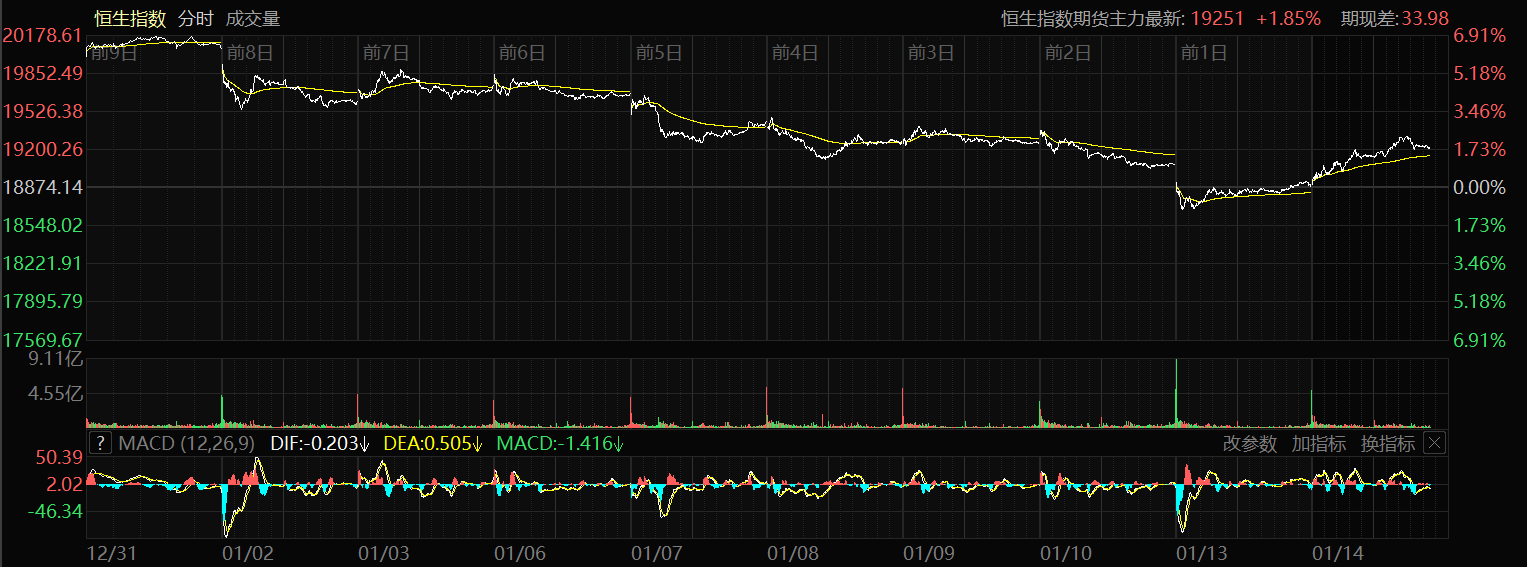Click the 01/07 date label

point(657,552)
